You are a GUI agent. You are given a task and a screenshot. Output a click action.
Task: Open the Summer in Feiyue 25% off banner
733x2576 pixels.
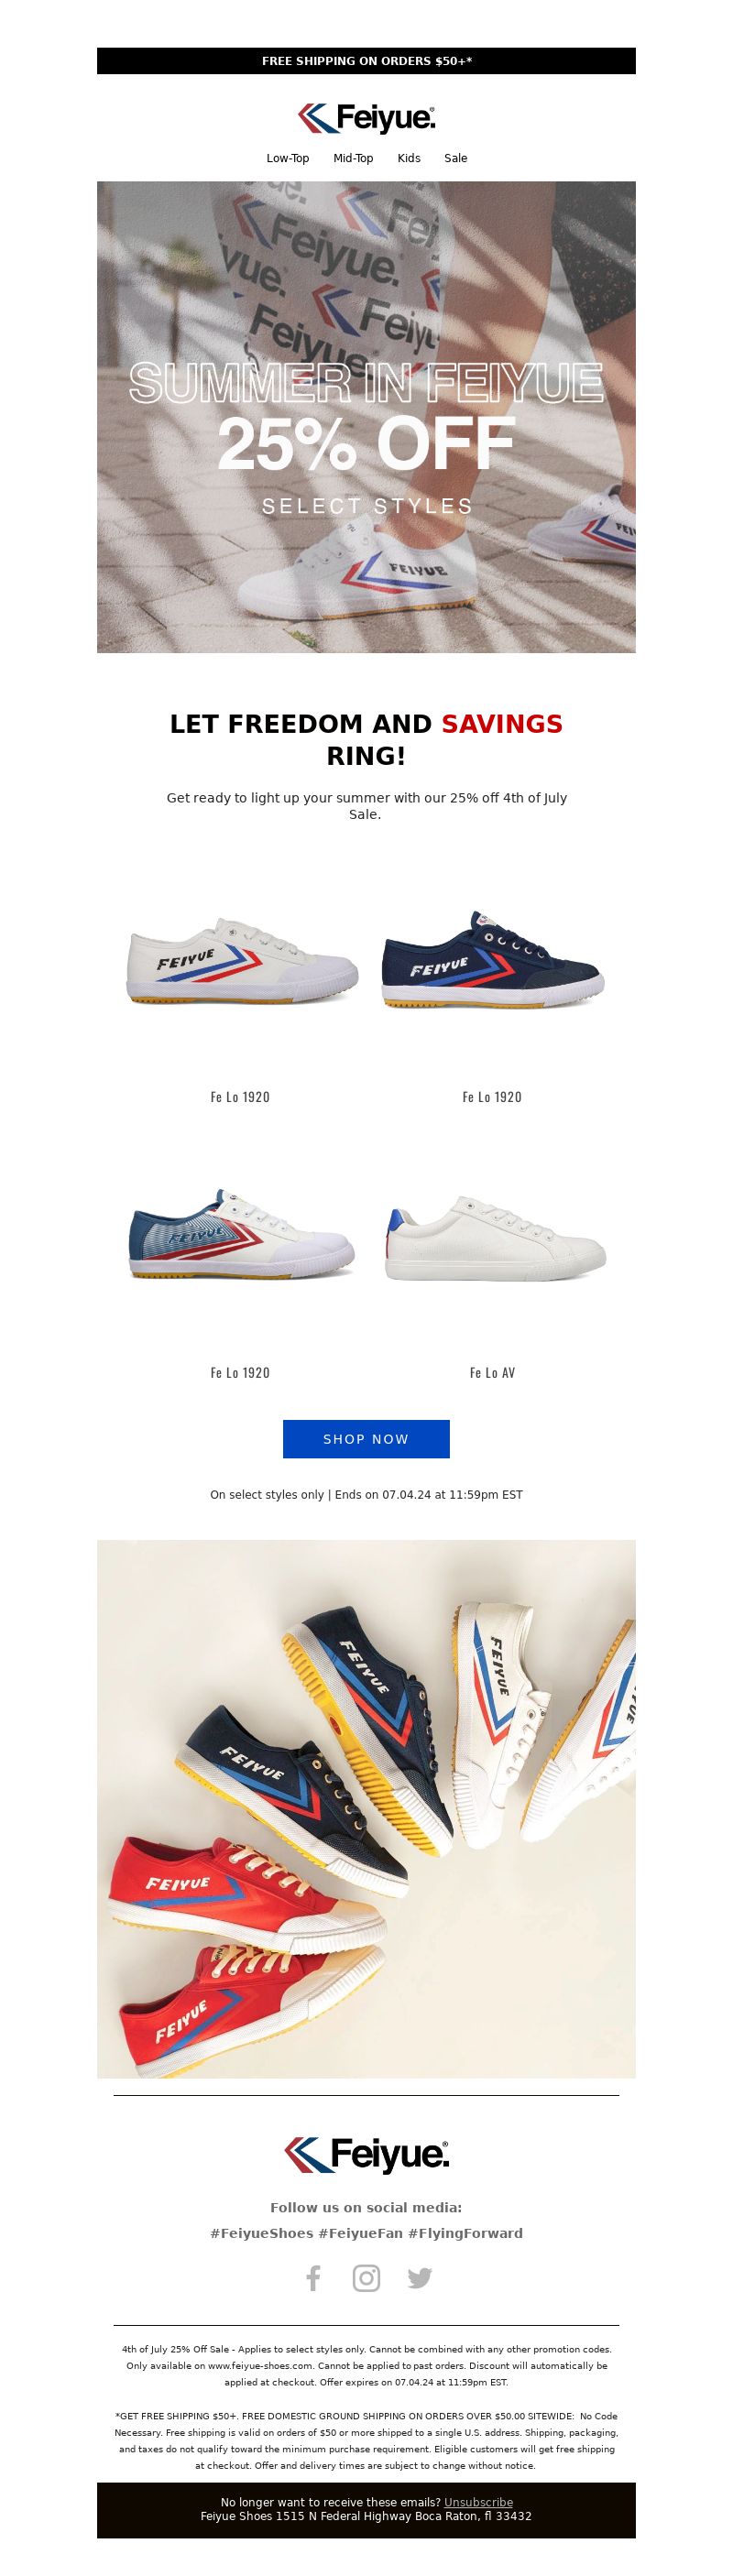(366, 417)
